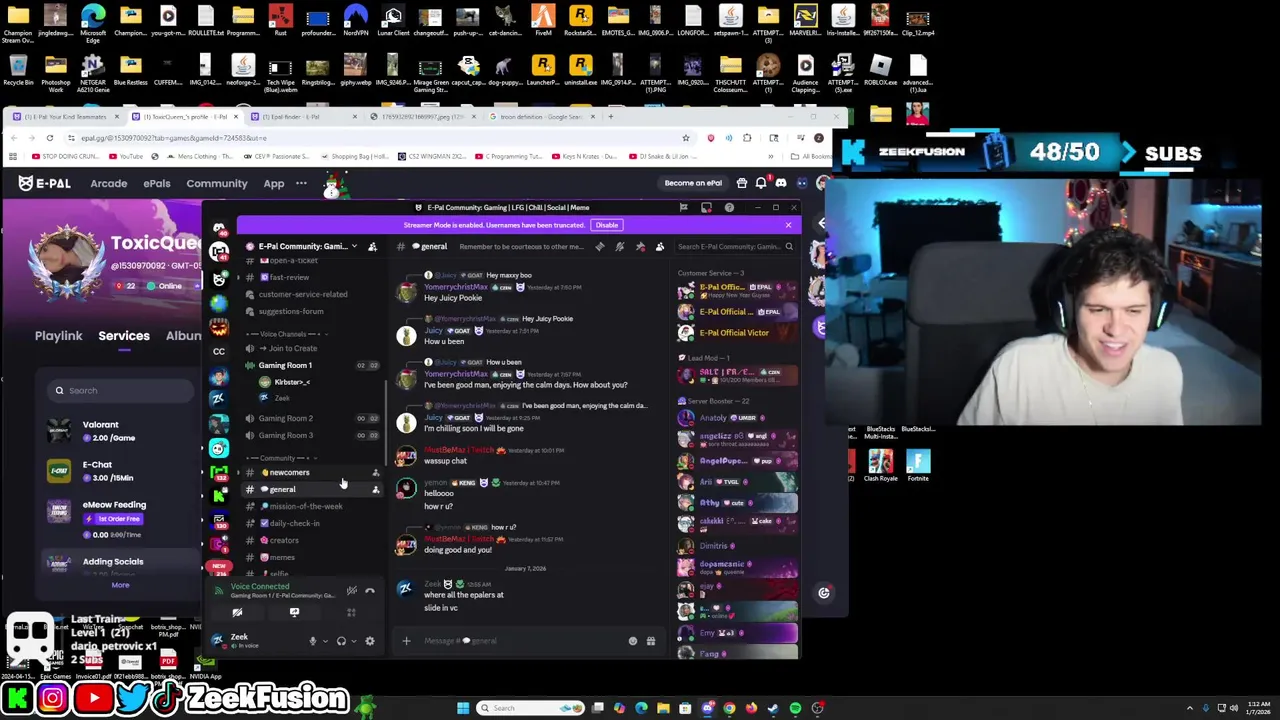
Task: Deafen using the headphones icon
Action: coord(341,641)
